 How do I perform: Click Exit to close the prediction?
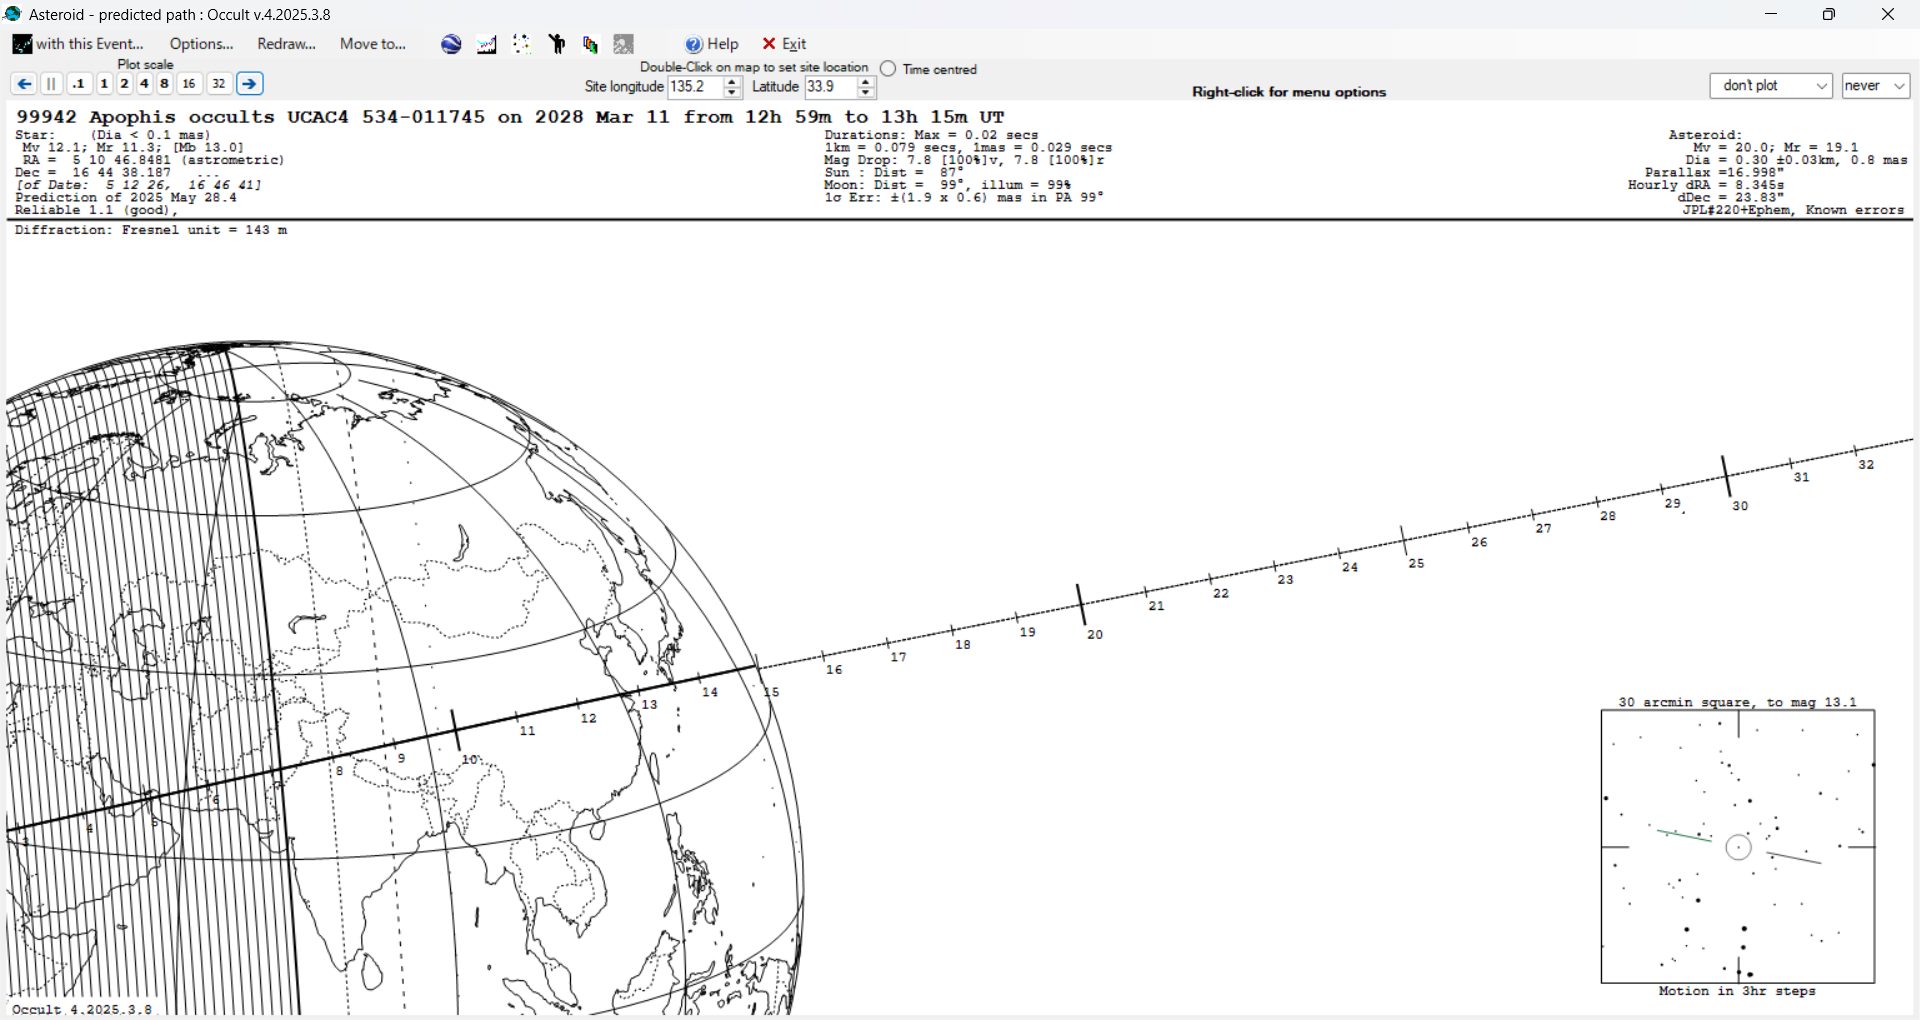click(784, 44)
